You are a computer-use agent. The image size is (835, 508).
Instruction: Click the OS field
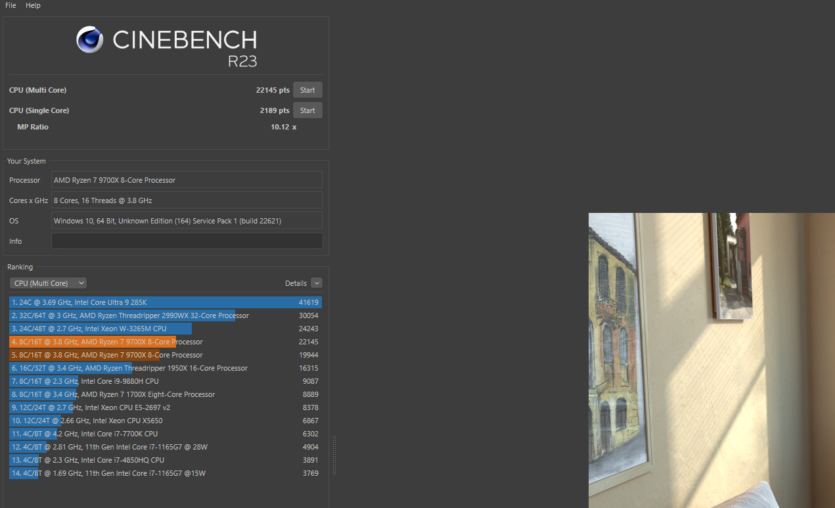coord(186,220)
